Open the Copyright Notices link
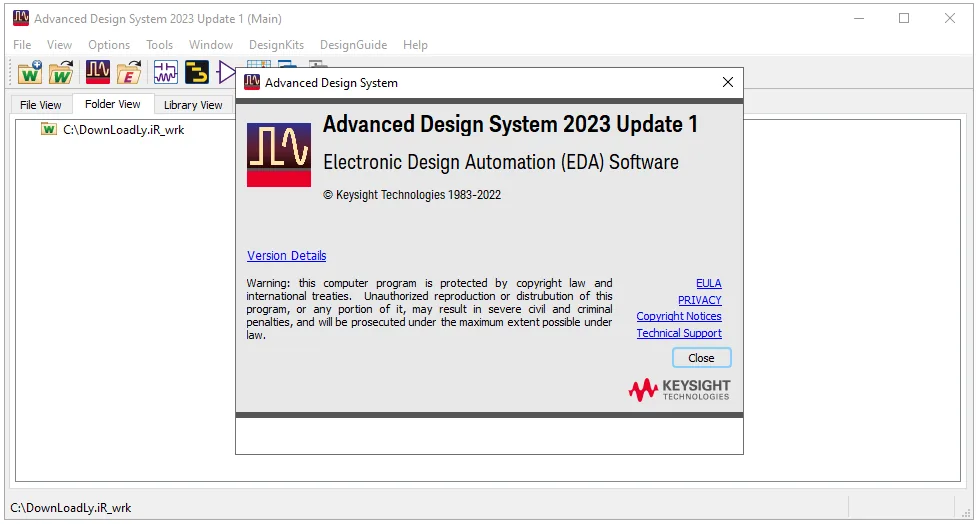The width and height of the screenshot is (976, 524). coord(678,316)
